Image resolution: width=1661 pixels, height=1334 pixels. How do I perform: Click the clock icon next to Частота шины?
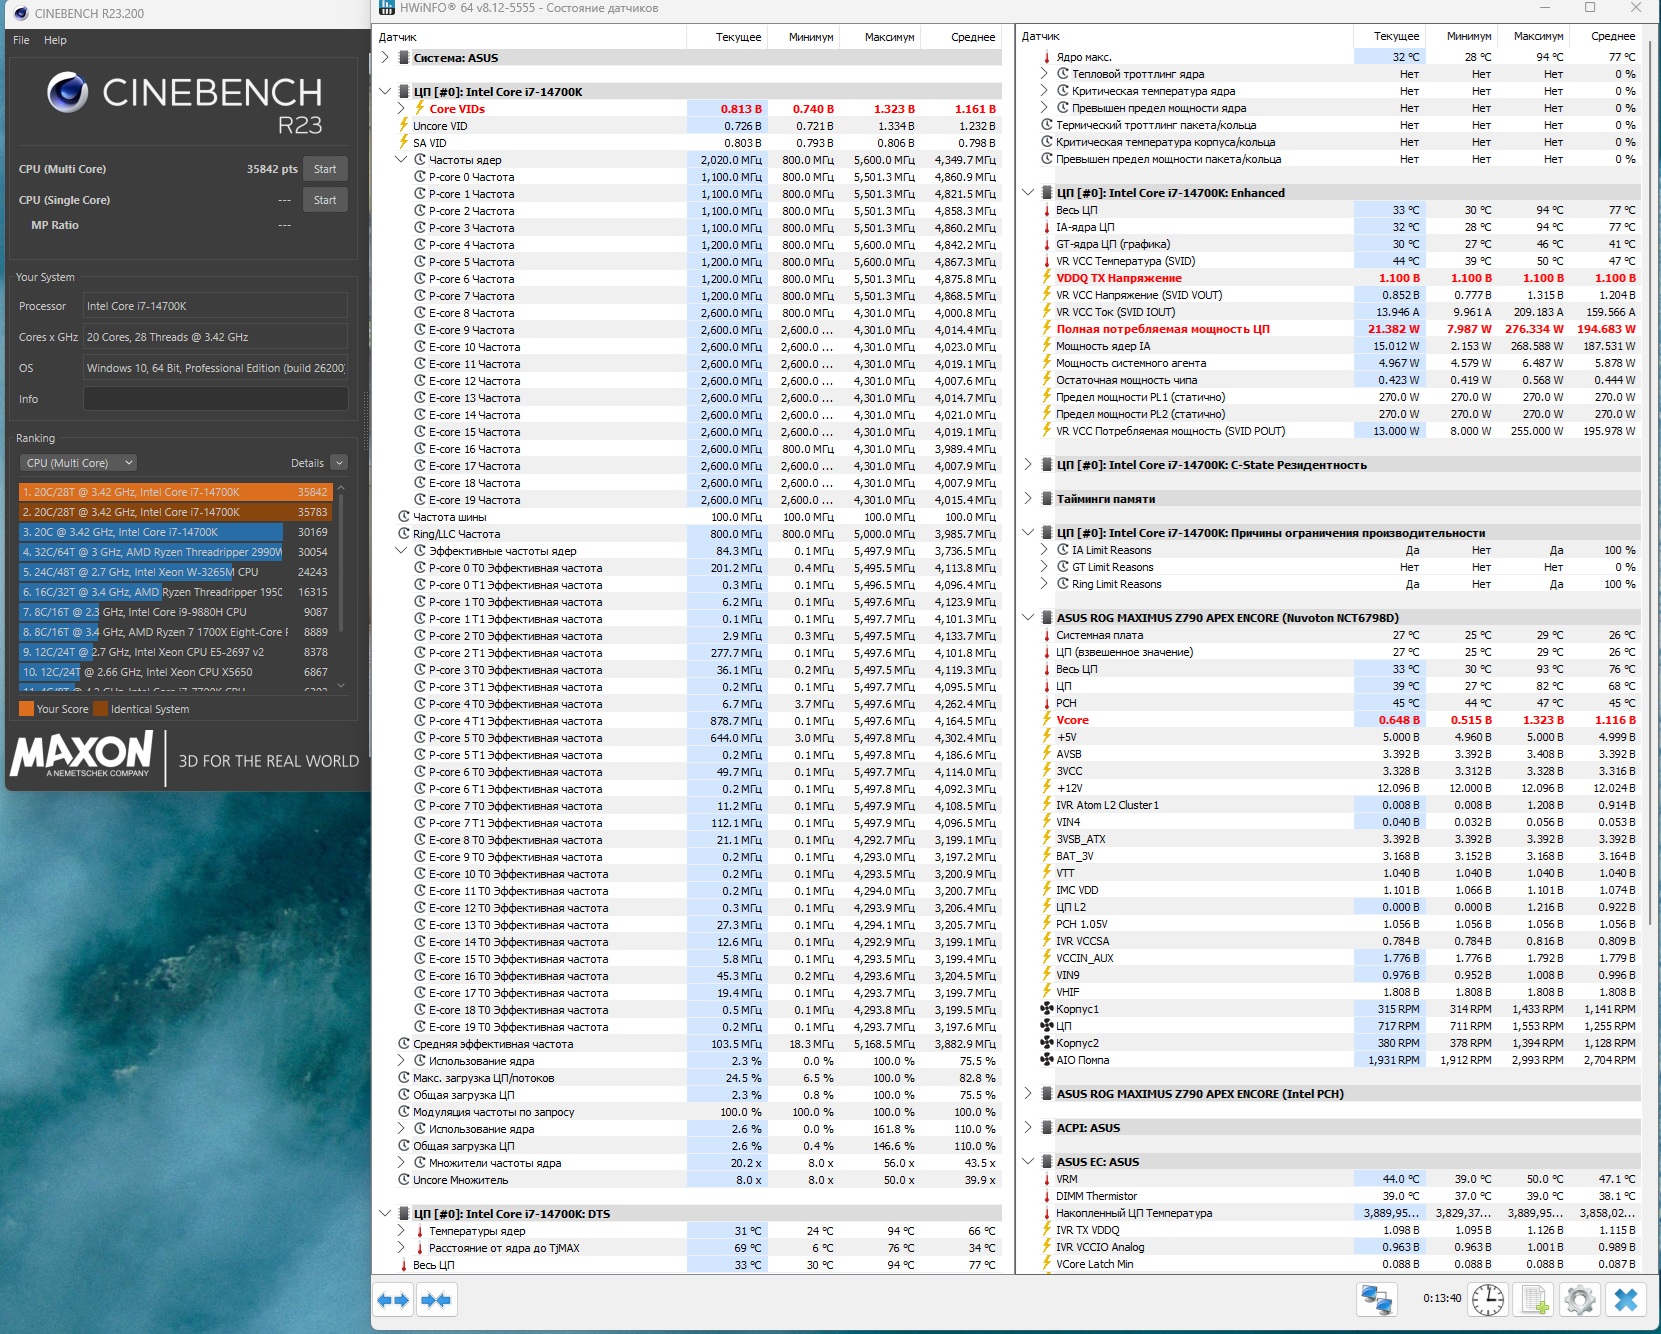tap(404, 517)
